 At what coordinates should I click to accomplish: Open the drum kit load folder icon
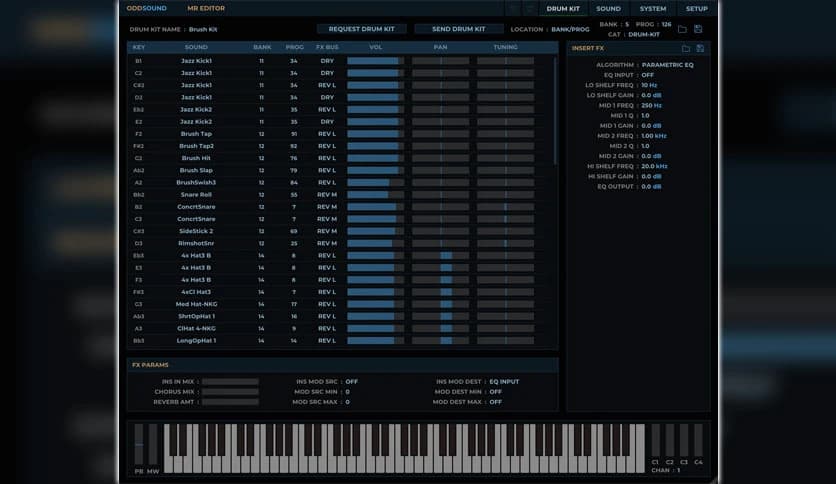point(682,29)
